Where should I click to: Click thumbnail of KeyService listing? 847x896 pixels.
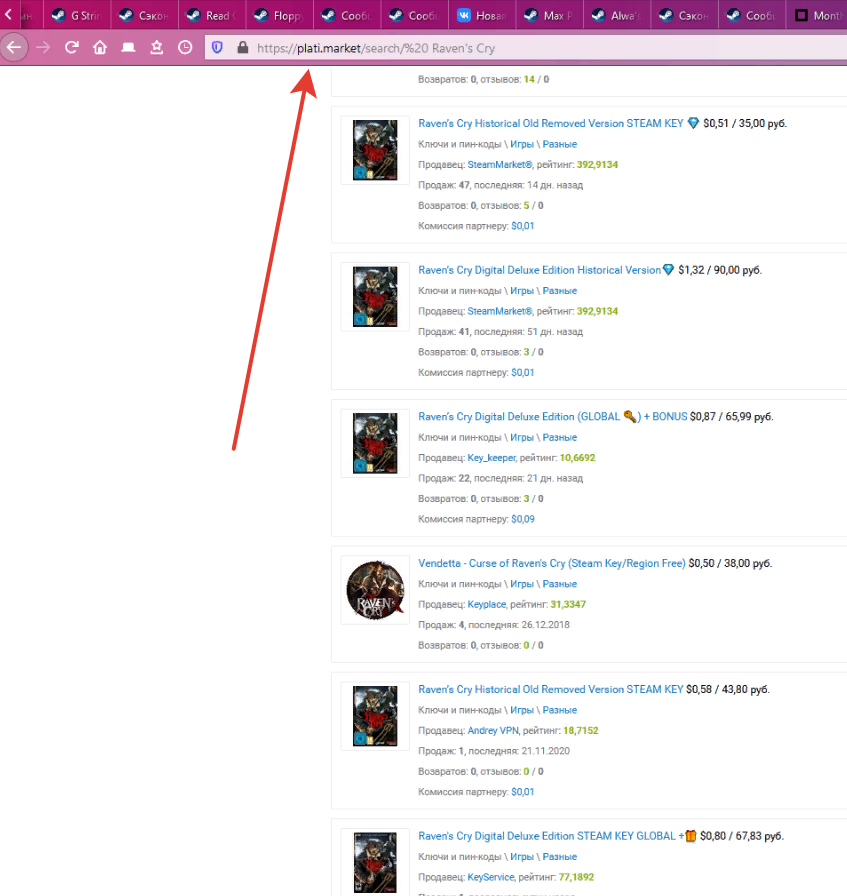coord(375,862)
